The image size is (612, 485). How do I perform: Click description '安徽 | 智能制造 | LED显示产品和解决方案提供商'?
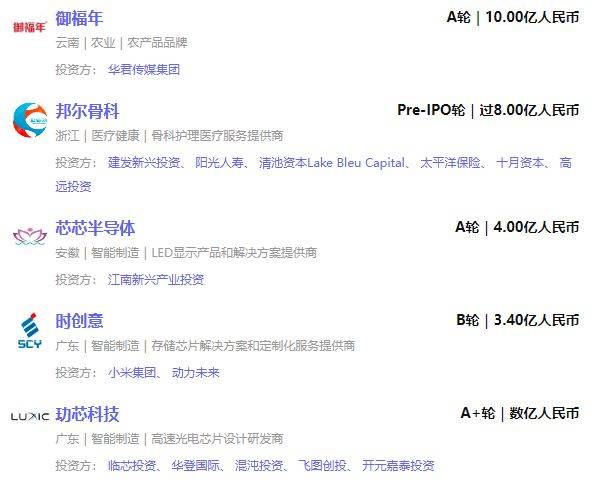click(x=186, y=252)
